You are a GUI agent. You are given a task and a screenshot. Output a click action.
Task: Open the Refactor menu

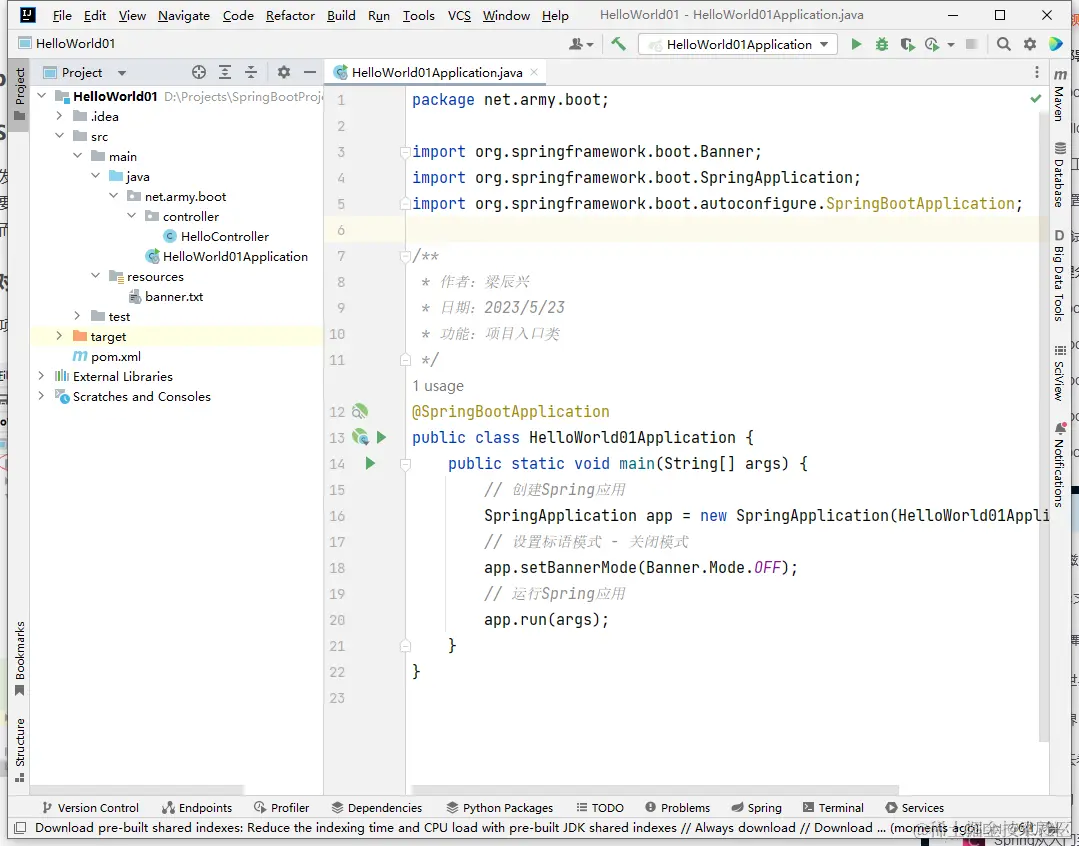290,15
